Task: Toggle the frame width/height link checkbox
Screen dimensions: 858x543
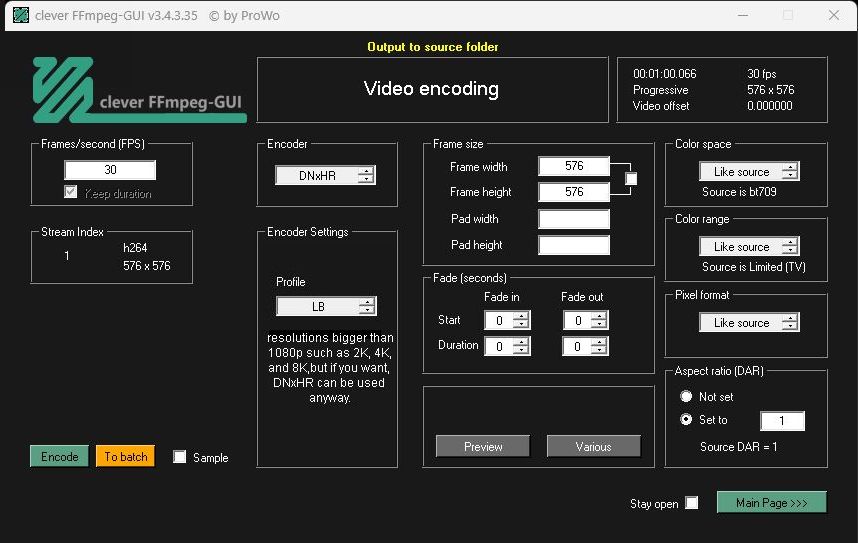Action: (631, 178)
